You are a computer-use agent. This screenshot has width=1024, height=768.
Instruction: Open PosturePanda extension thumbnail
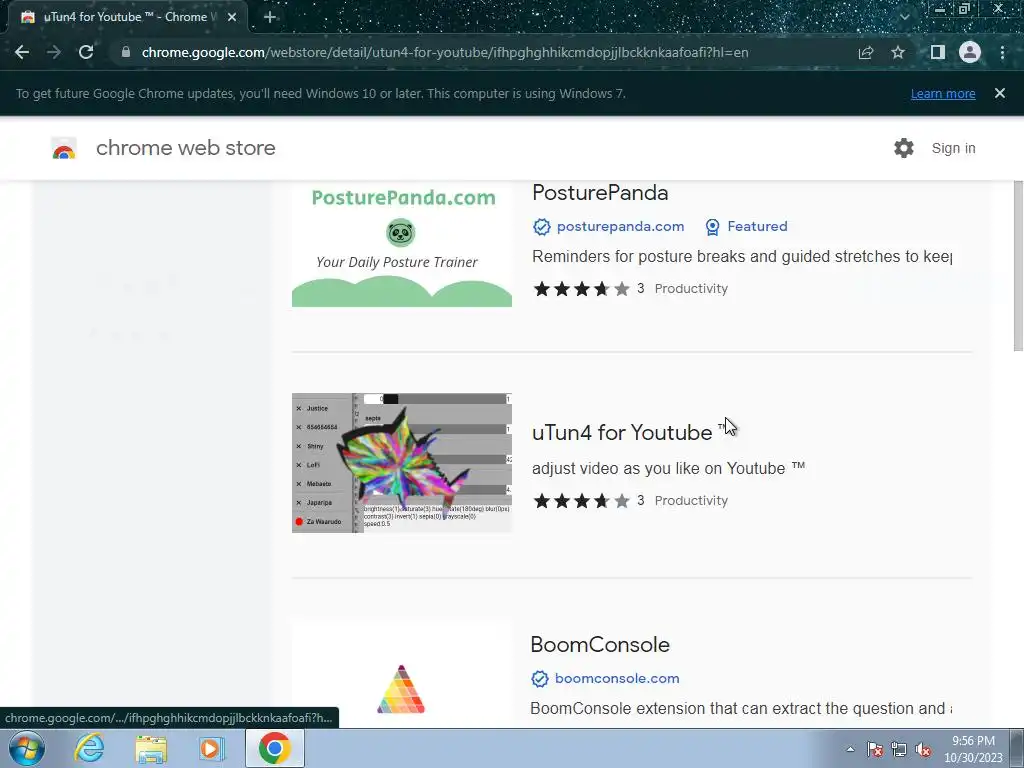point(402,244)
